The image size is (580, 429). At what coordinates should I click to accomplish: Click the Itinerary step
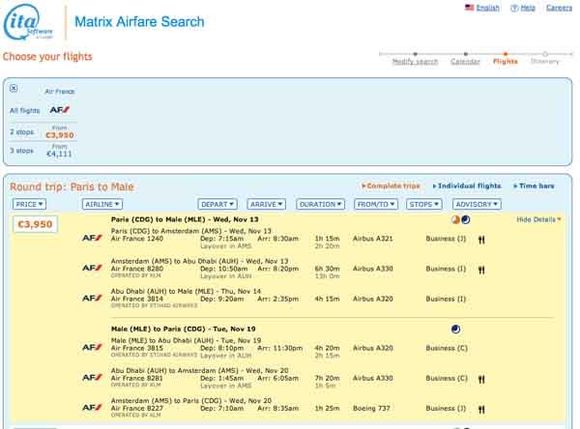pos(544,61)
